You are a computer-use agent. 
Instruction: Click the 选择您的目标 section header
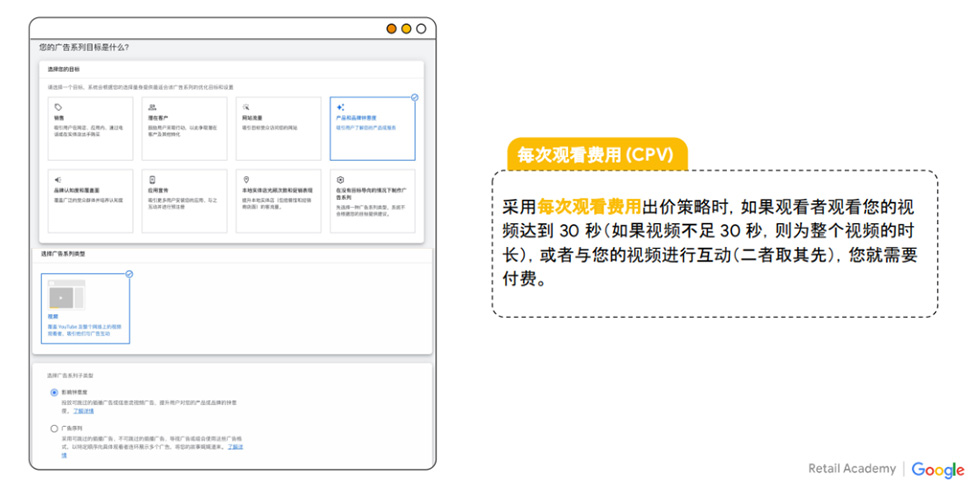64,70
